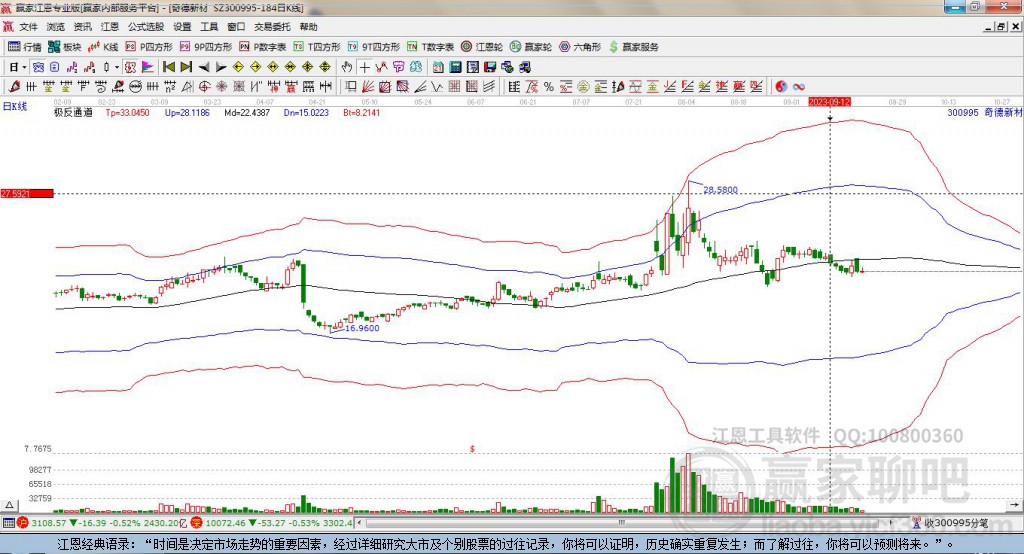Click the 极反通道 indicator name
The height and width of the screenshot is (554, 1024).
(x=73, y=112)
